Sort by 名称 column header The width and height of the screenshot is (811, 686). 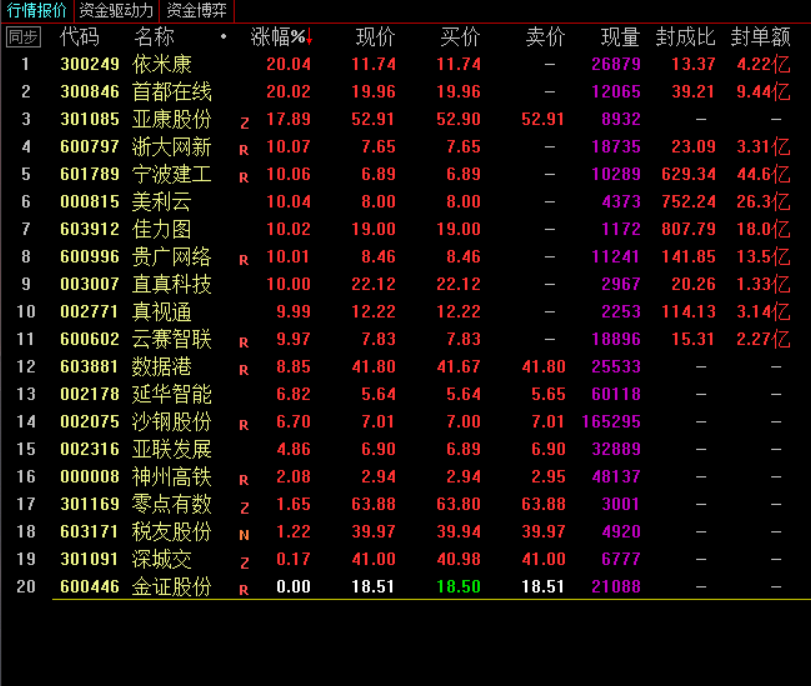[x=154, y=37]
